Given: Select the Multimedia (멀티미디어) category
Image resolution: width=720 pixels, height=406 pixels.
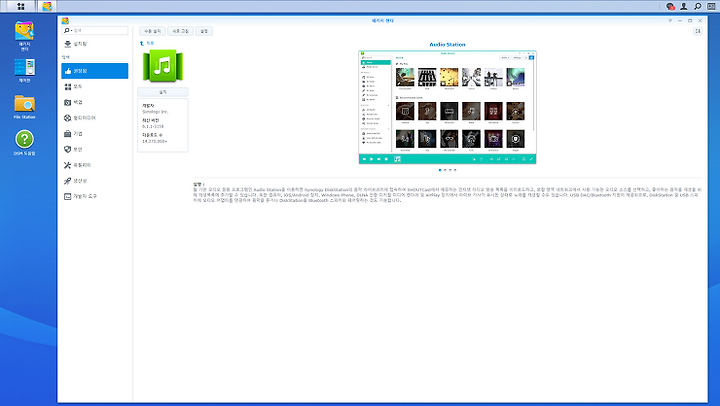Looking at the screenshot, I should [95, 118].
